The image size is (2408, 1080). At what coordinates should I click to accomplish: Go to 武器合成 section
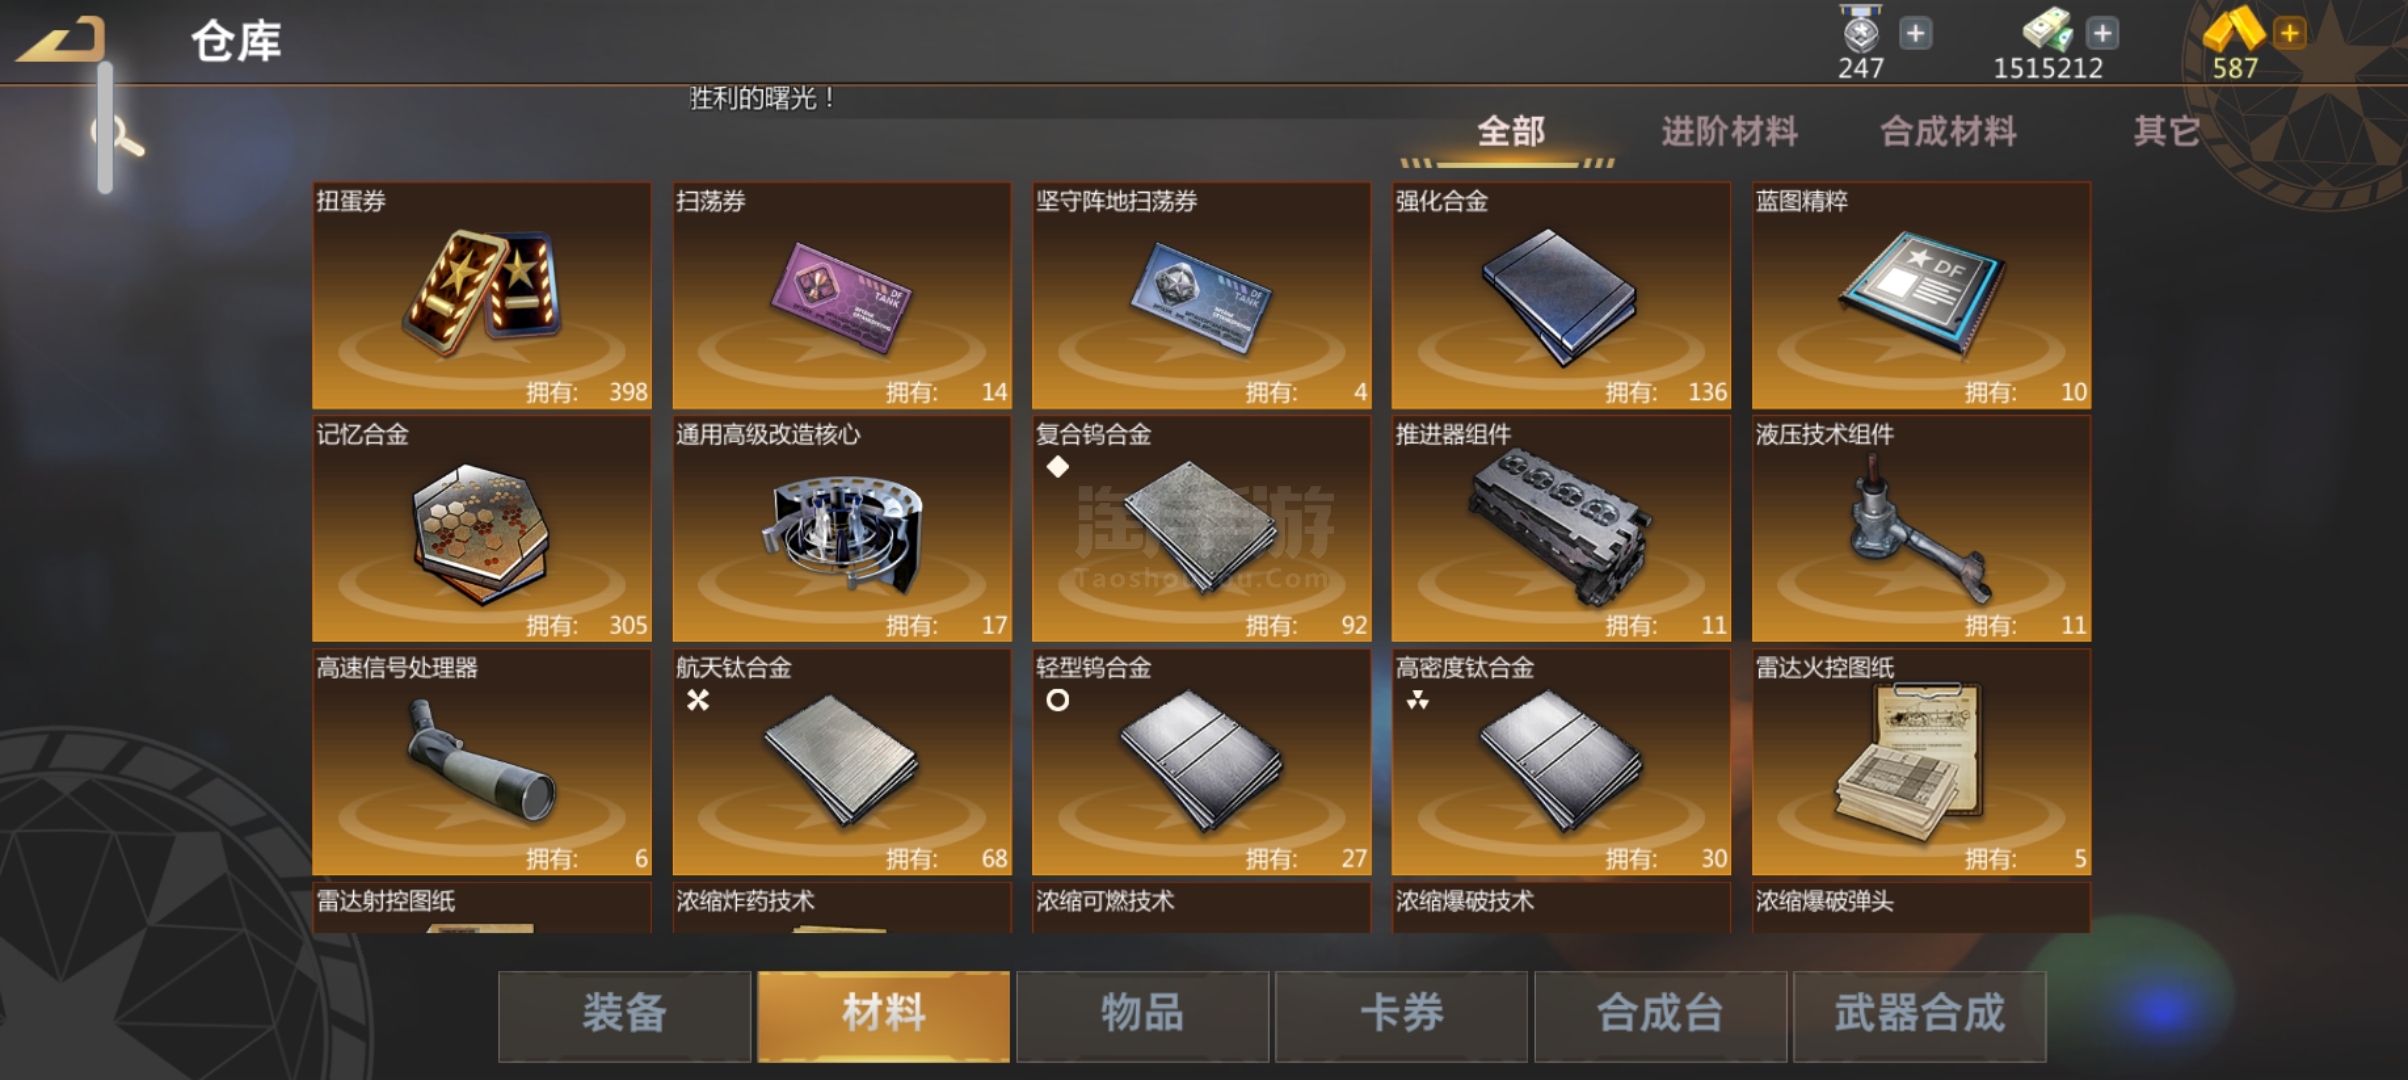(x=1919, y=1015)
